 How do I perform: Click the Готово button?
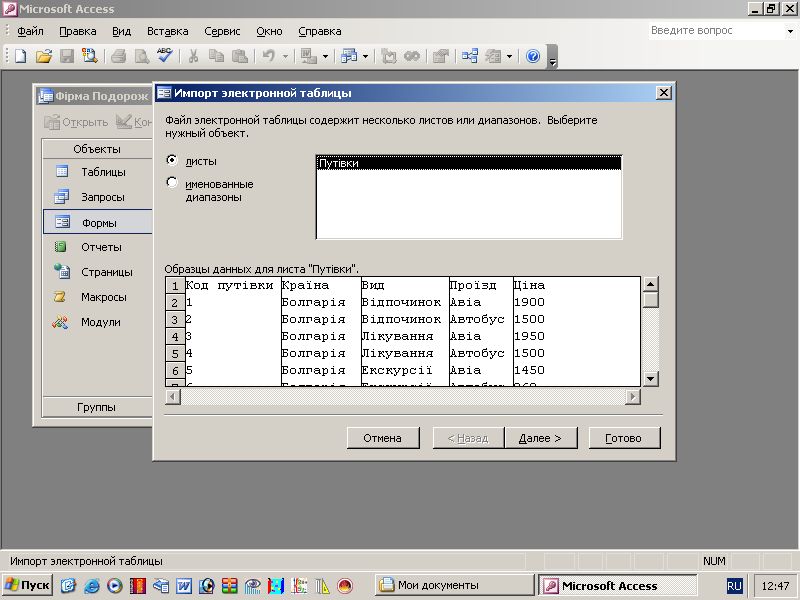click(x=624, y=438)
